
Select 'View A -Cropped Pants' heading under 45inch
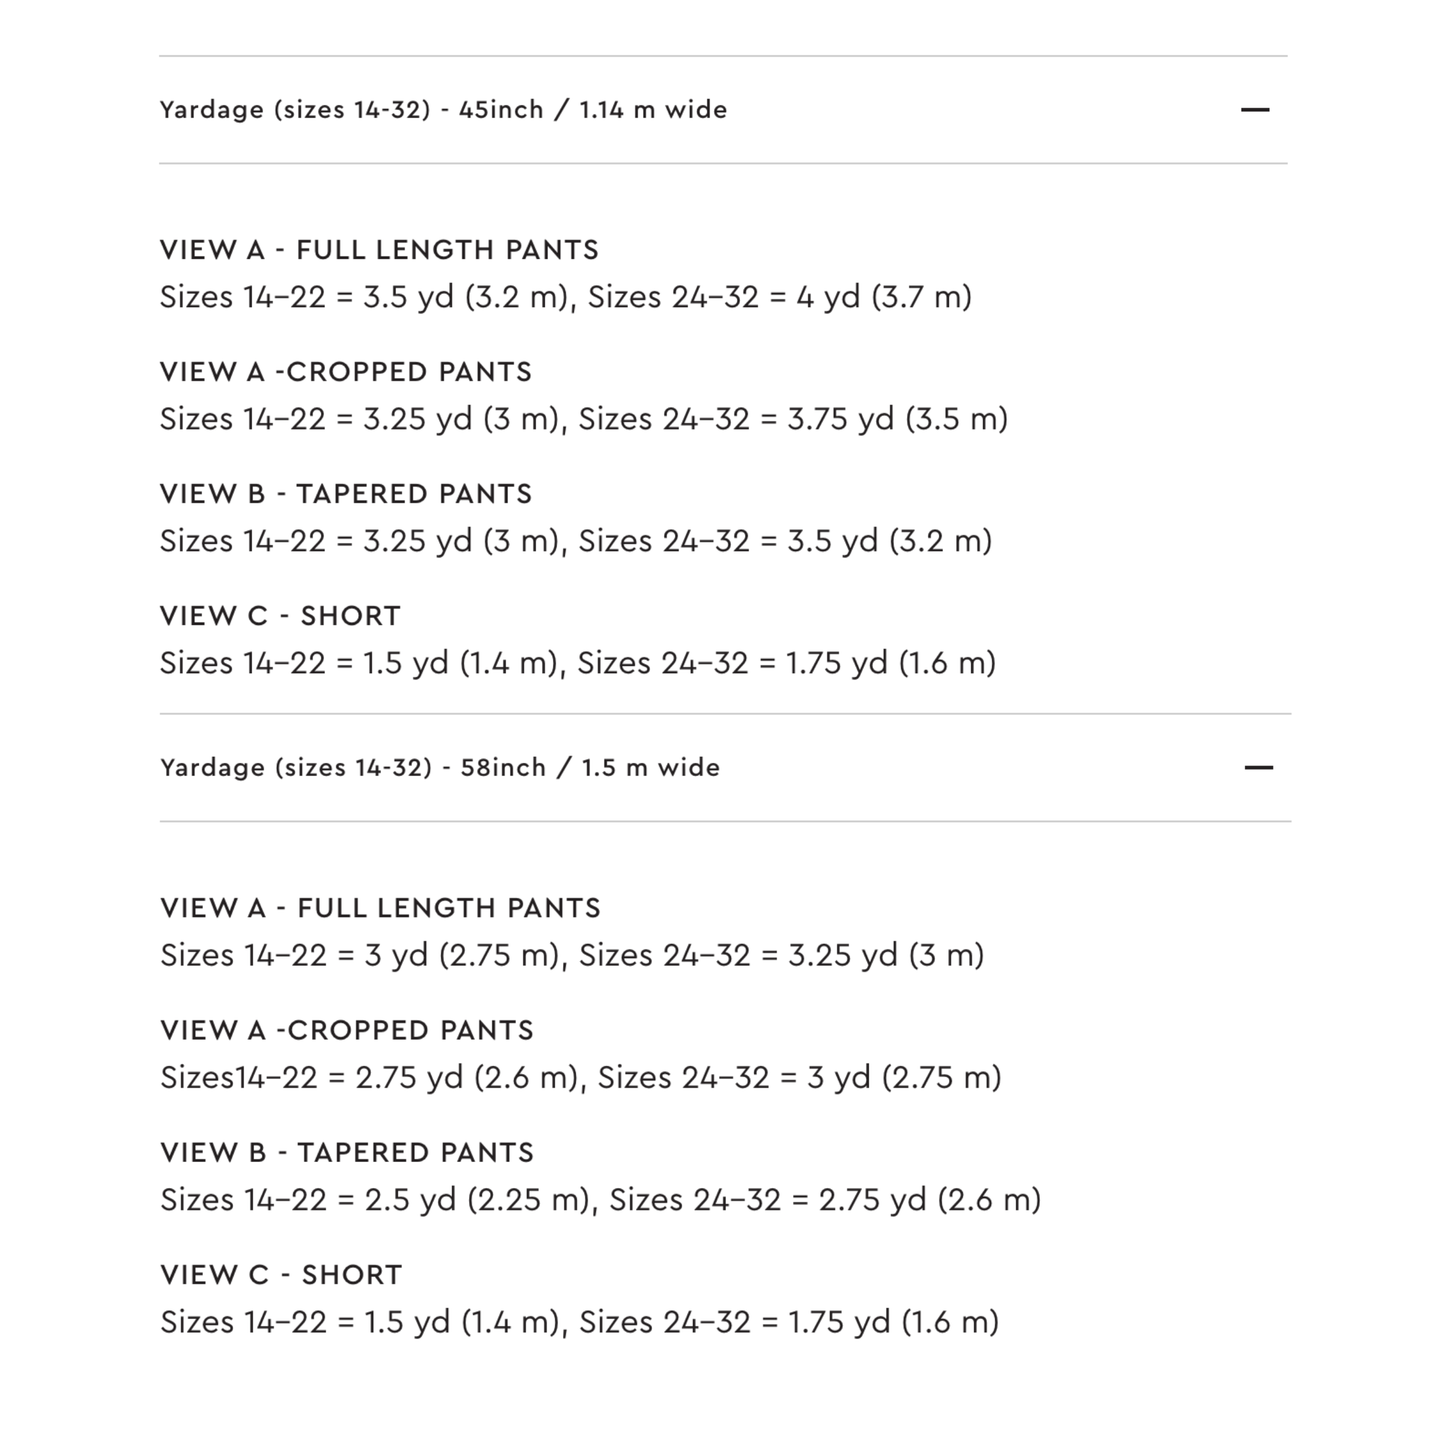(x=346, y=372)
